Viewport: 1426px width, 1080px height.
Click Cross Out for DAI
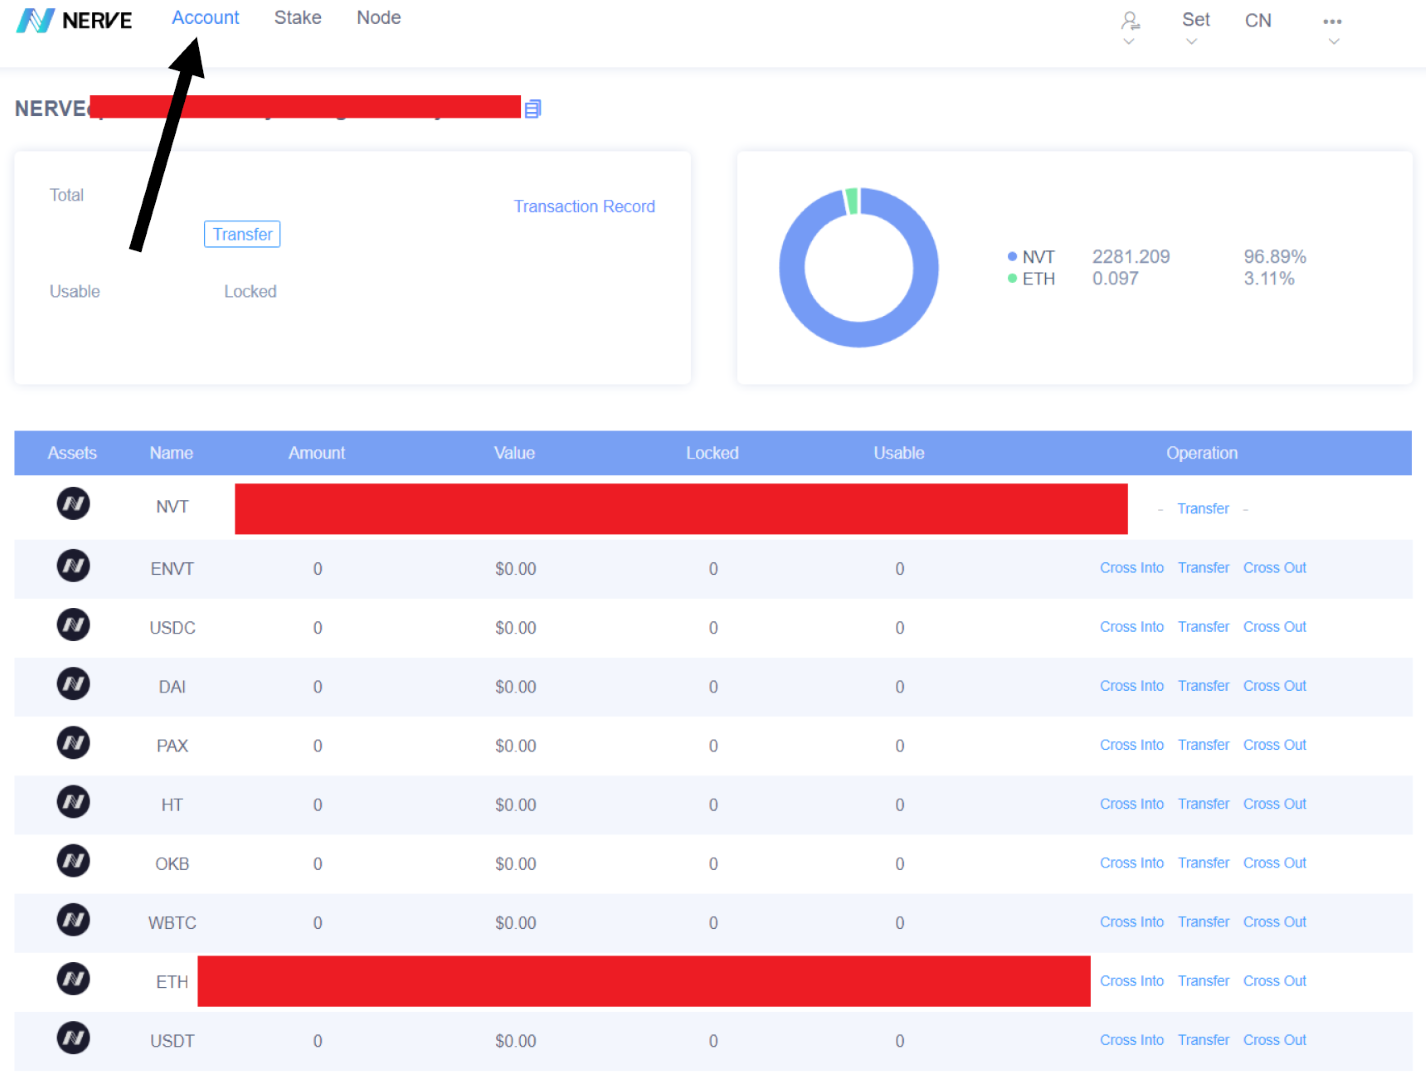[1275, 686]
